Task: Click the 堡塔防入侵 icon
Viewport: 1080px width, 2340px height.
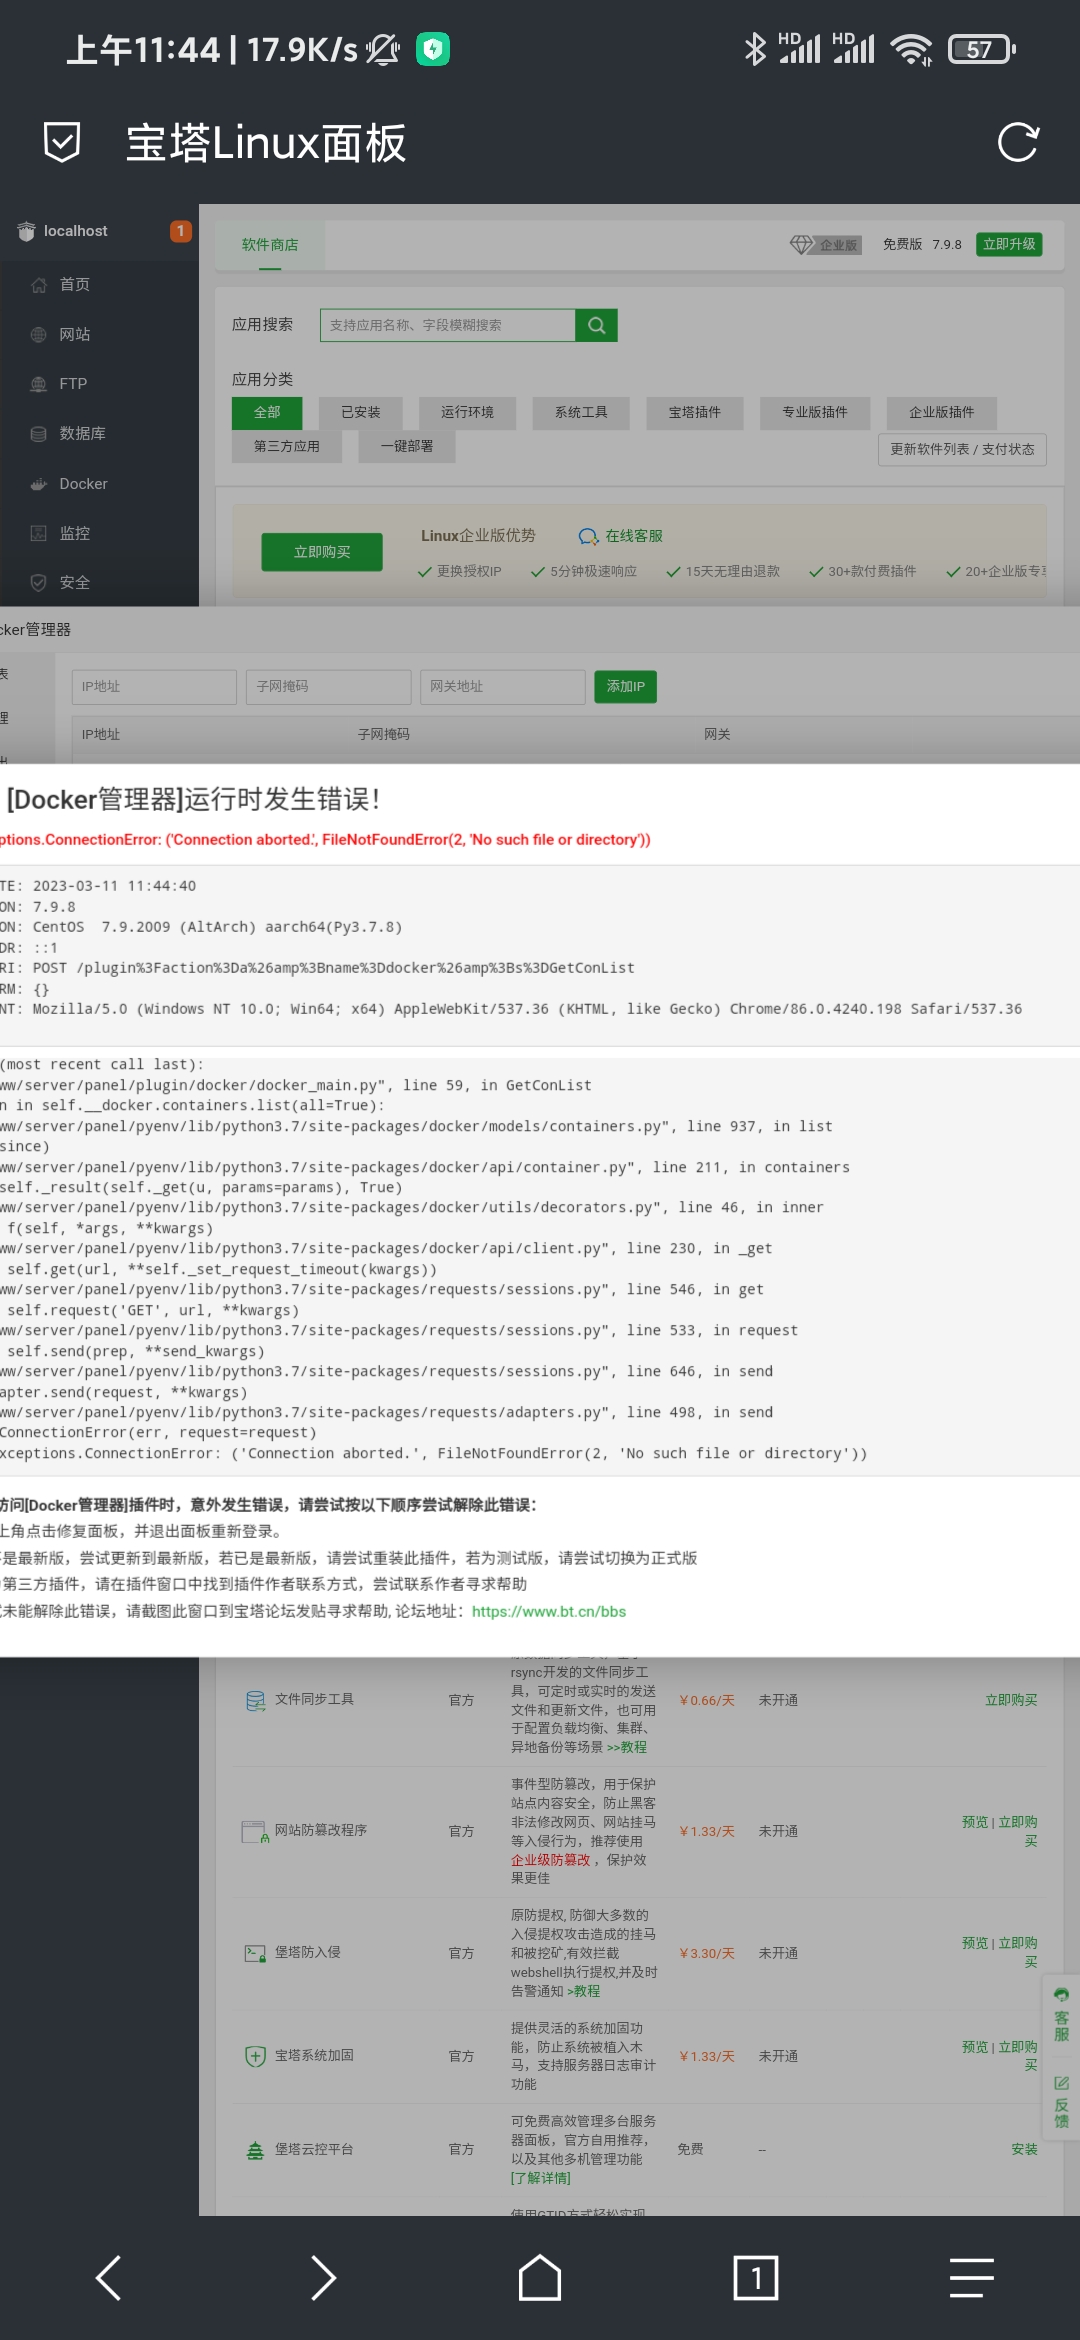Action: pyautogui.click(x=256, y=1953)
